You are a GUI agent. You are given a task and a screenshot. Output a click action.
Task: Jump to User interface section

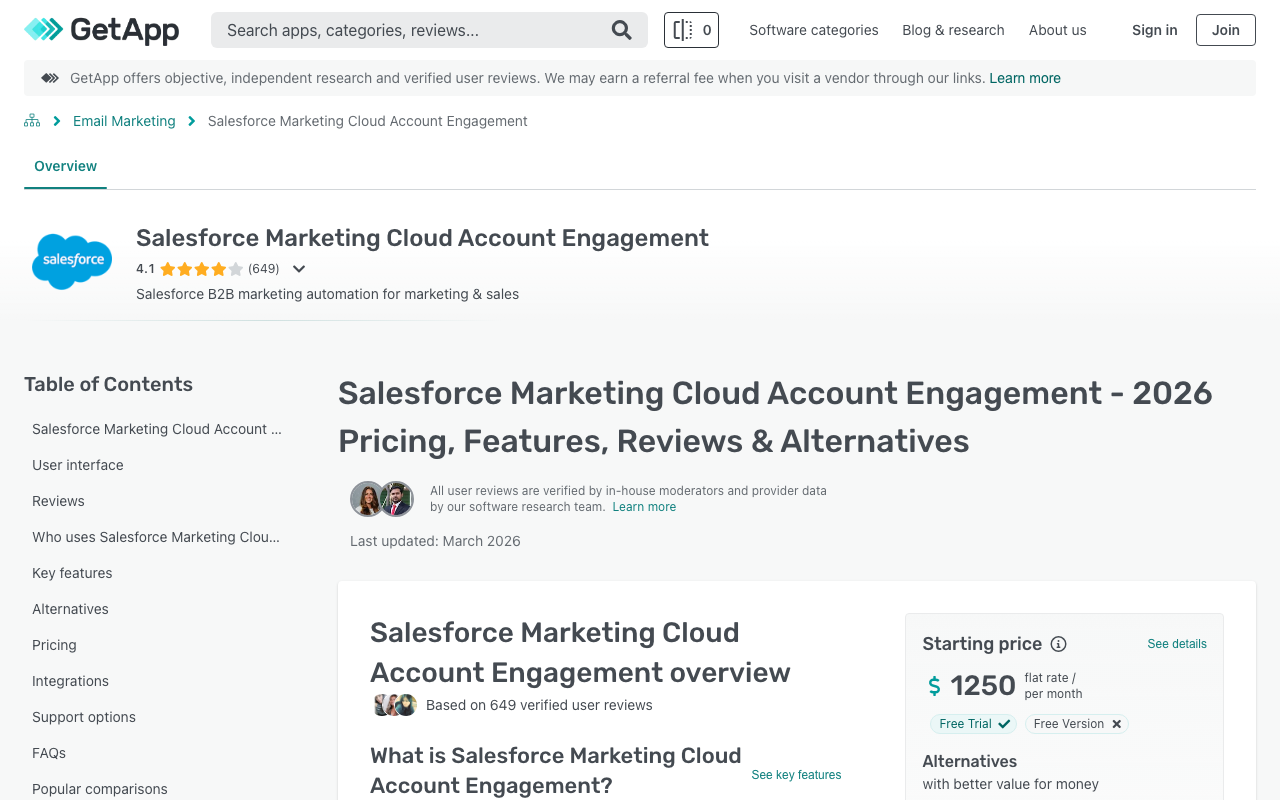[78, 465]
